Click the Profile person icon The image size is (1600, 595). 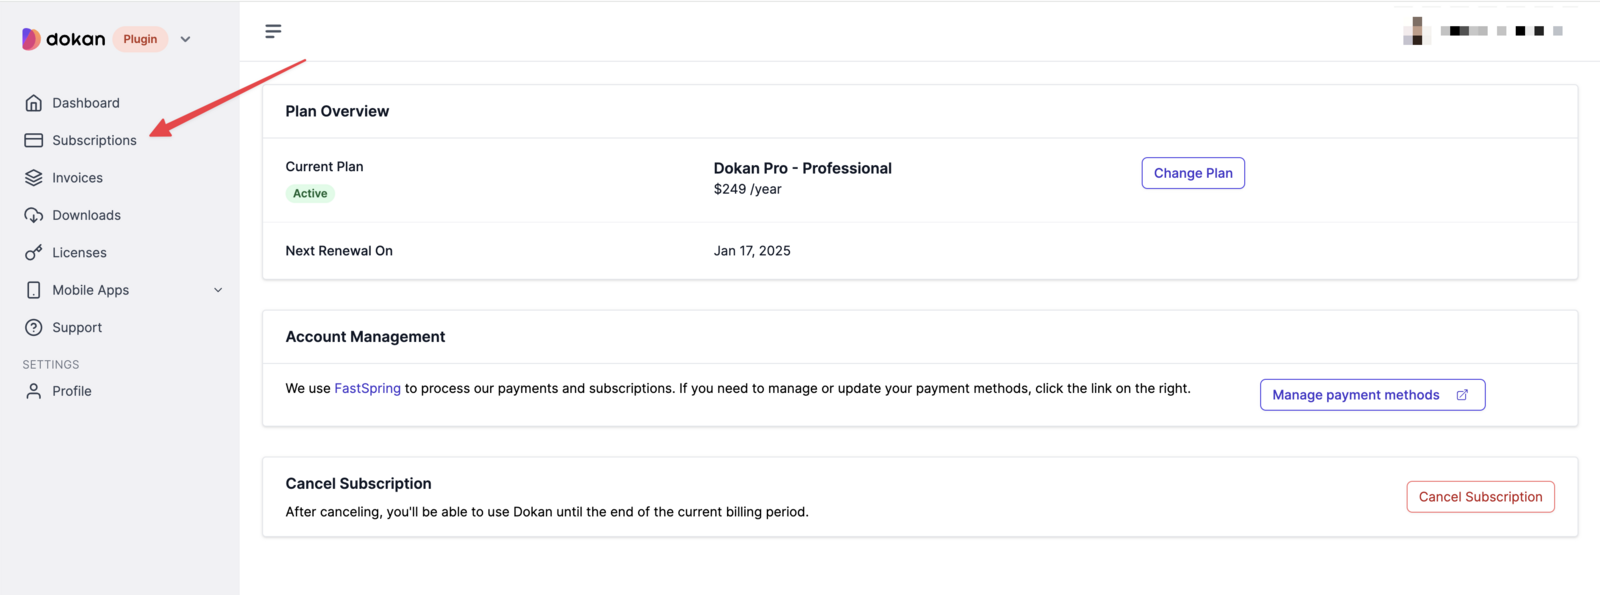(34, 391)
